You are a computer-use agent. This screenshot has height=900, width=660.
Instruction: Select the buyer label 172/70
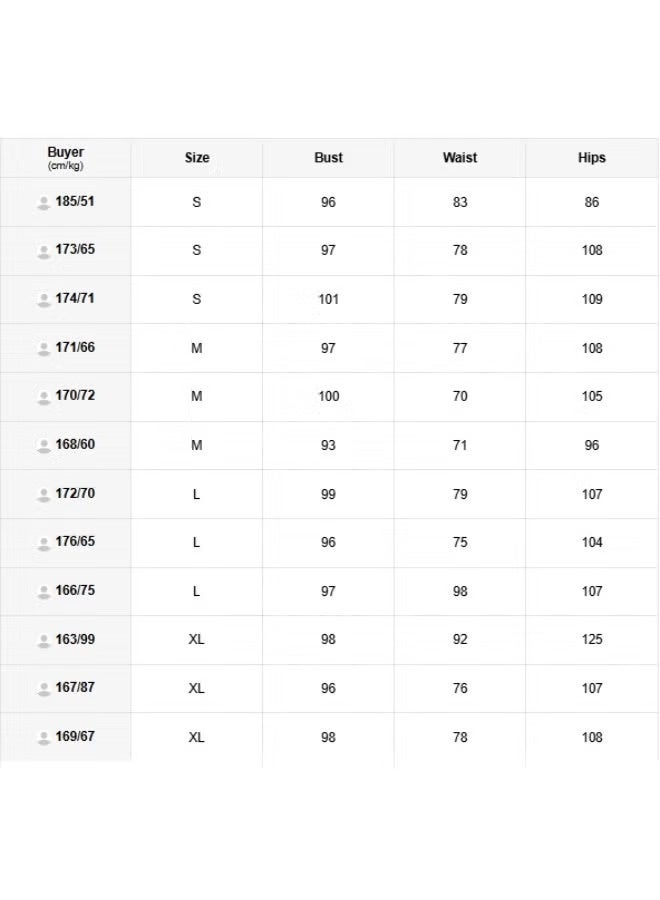[x=75, y=493]
